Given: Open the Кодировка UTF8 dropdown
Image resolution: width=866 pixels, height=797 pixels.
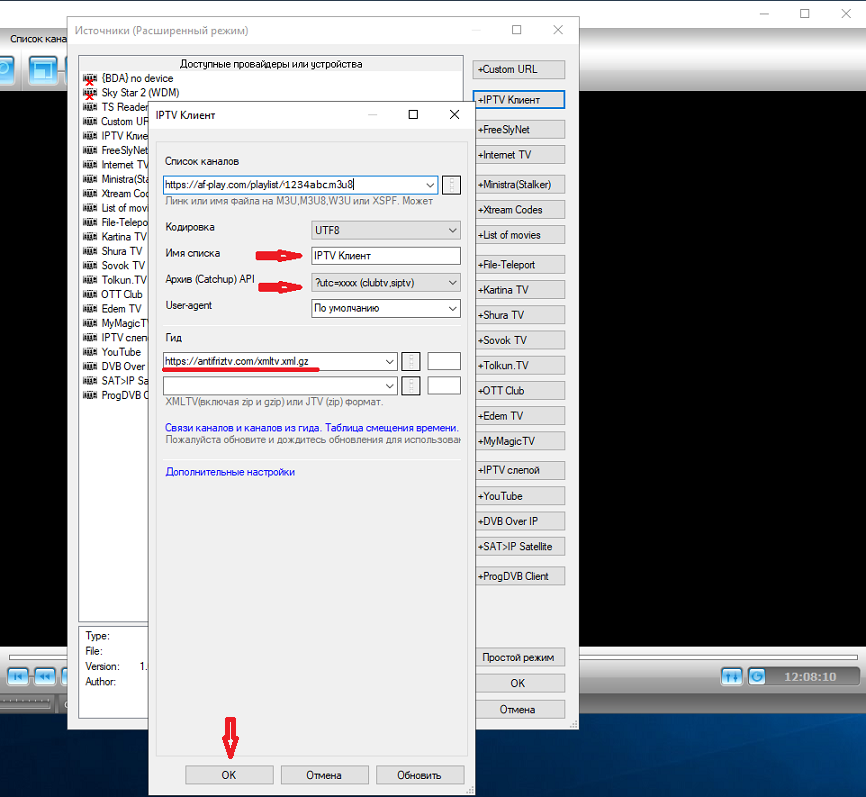Looking at the screenshot, I should tap(385, 230).
